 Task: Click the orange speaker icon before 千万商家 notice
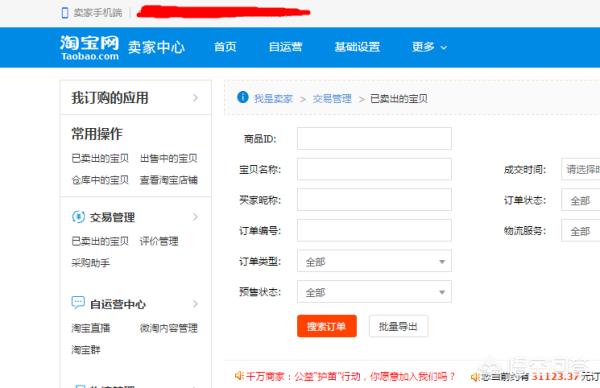[x=239, y=376]
